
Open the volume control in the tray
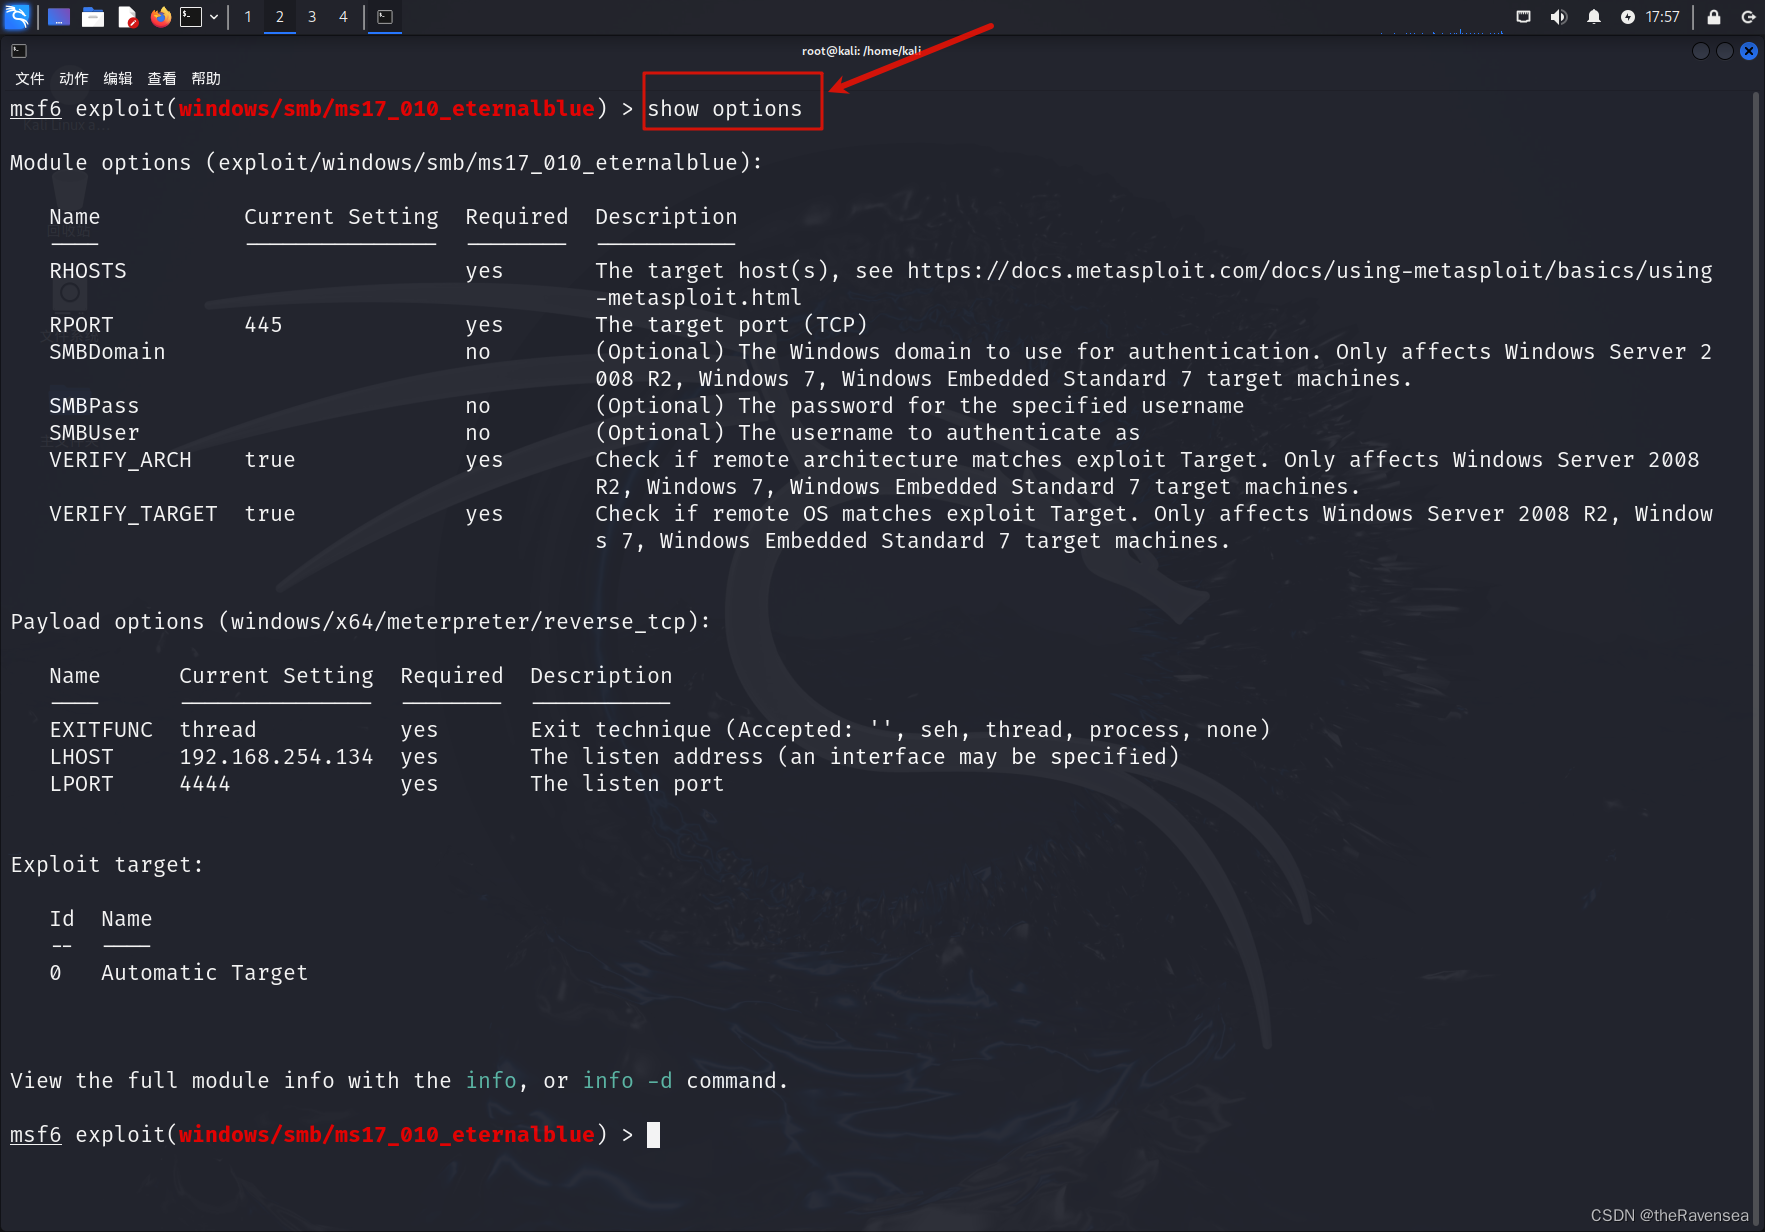[x=1558, y=17]
